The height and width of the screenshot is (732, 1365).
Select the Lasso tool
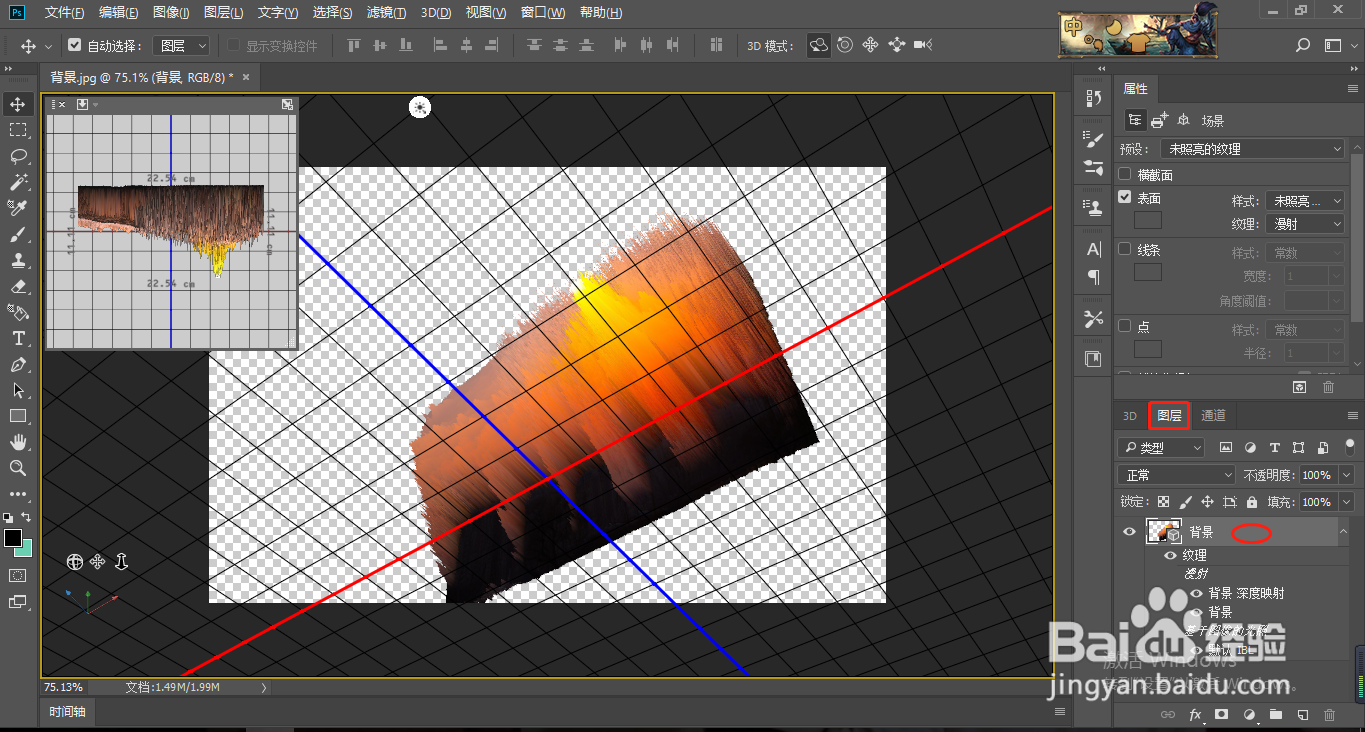click(x=18, y=156)
